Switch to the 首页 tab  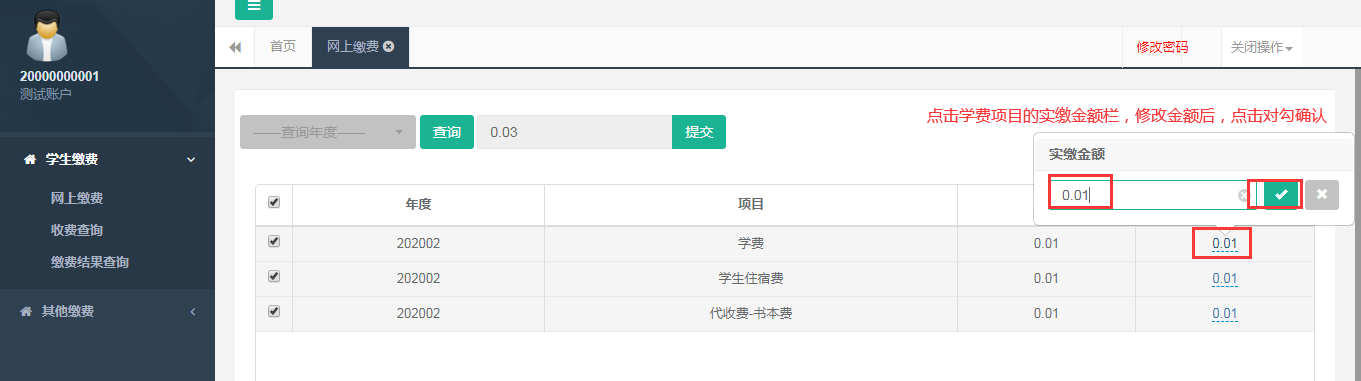click(284, 46)
